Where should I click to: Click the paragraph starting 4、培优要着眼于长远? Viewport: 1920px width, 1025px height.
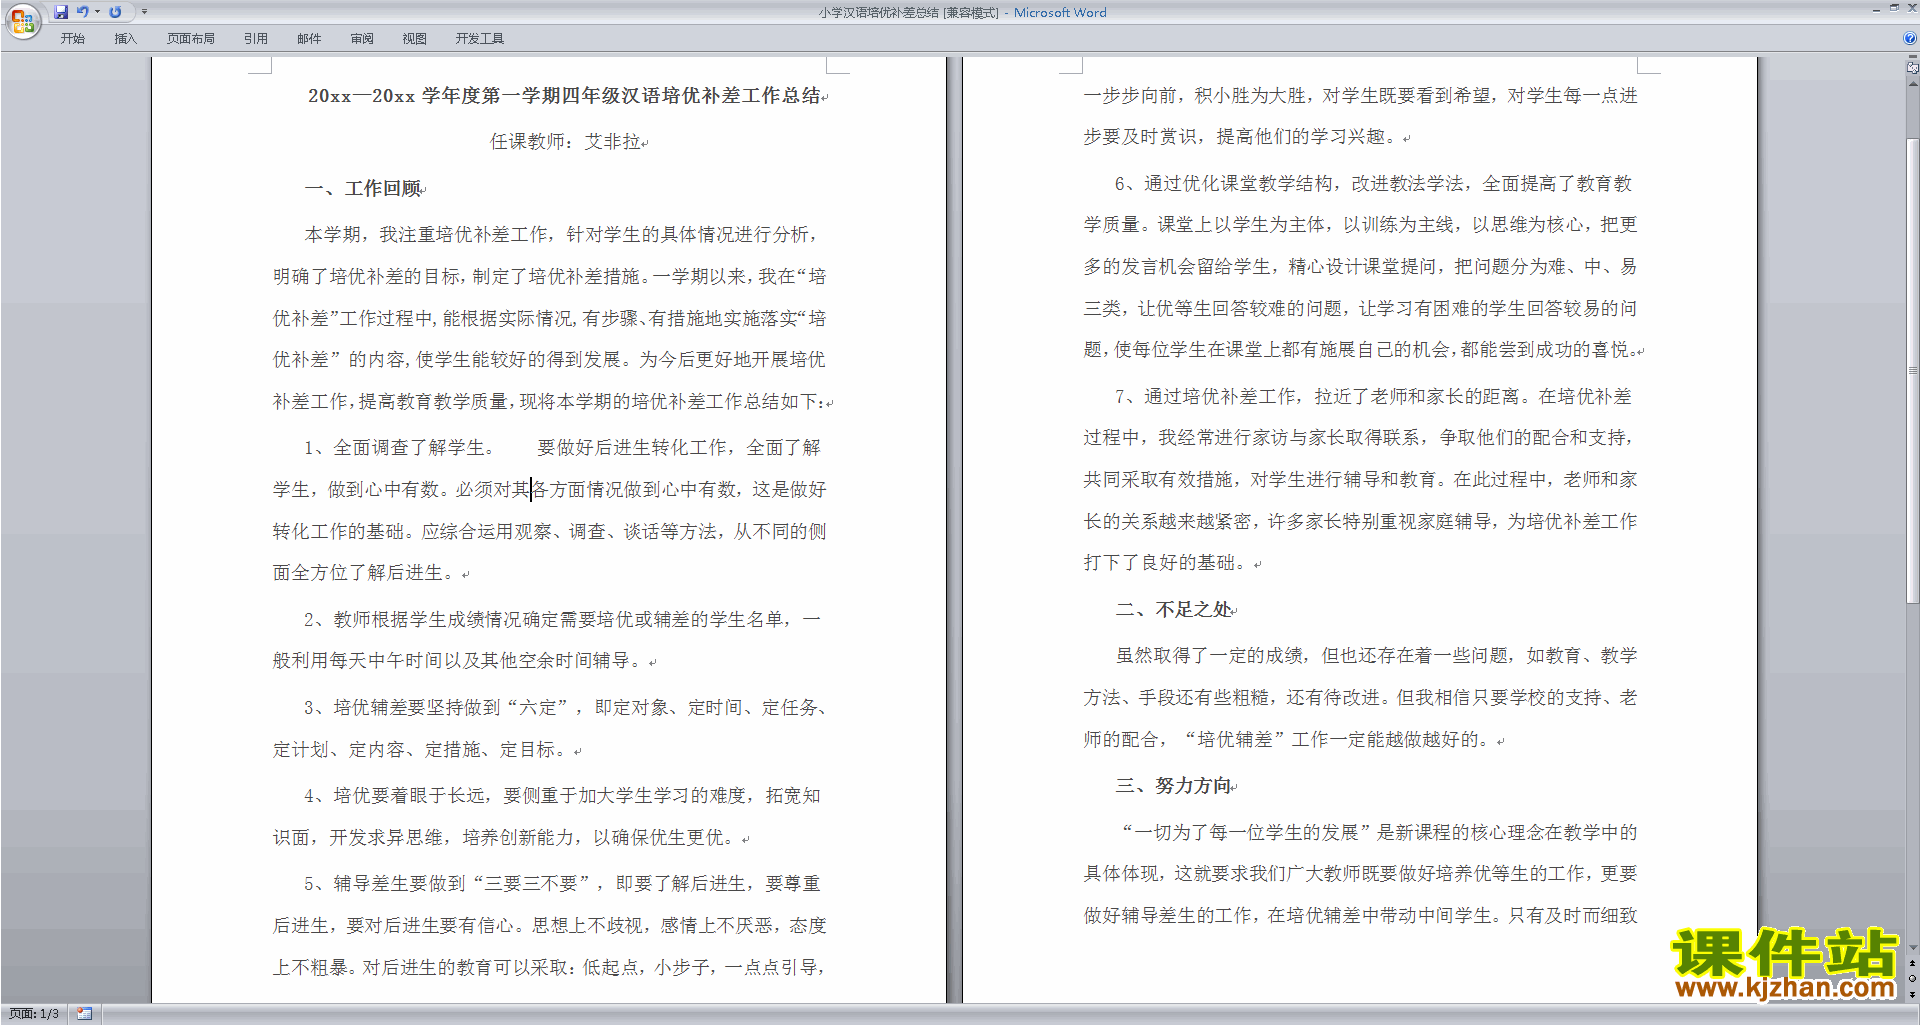[x=547, y=816]
